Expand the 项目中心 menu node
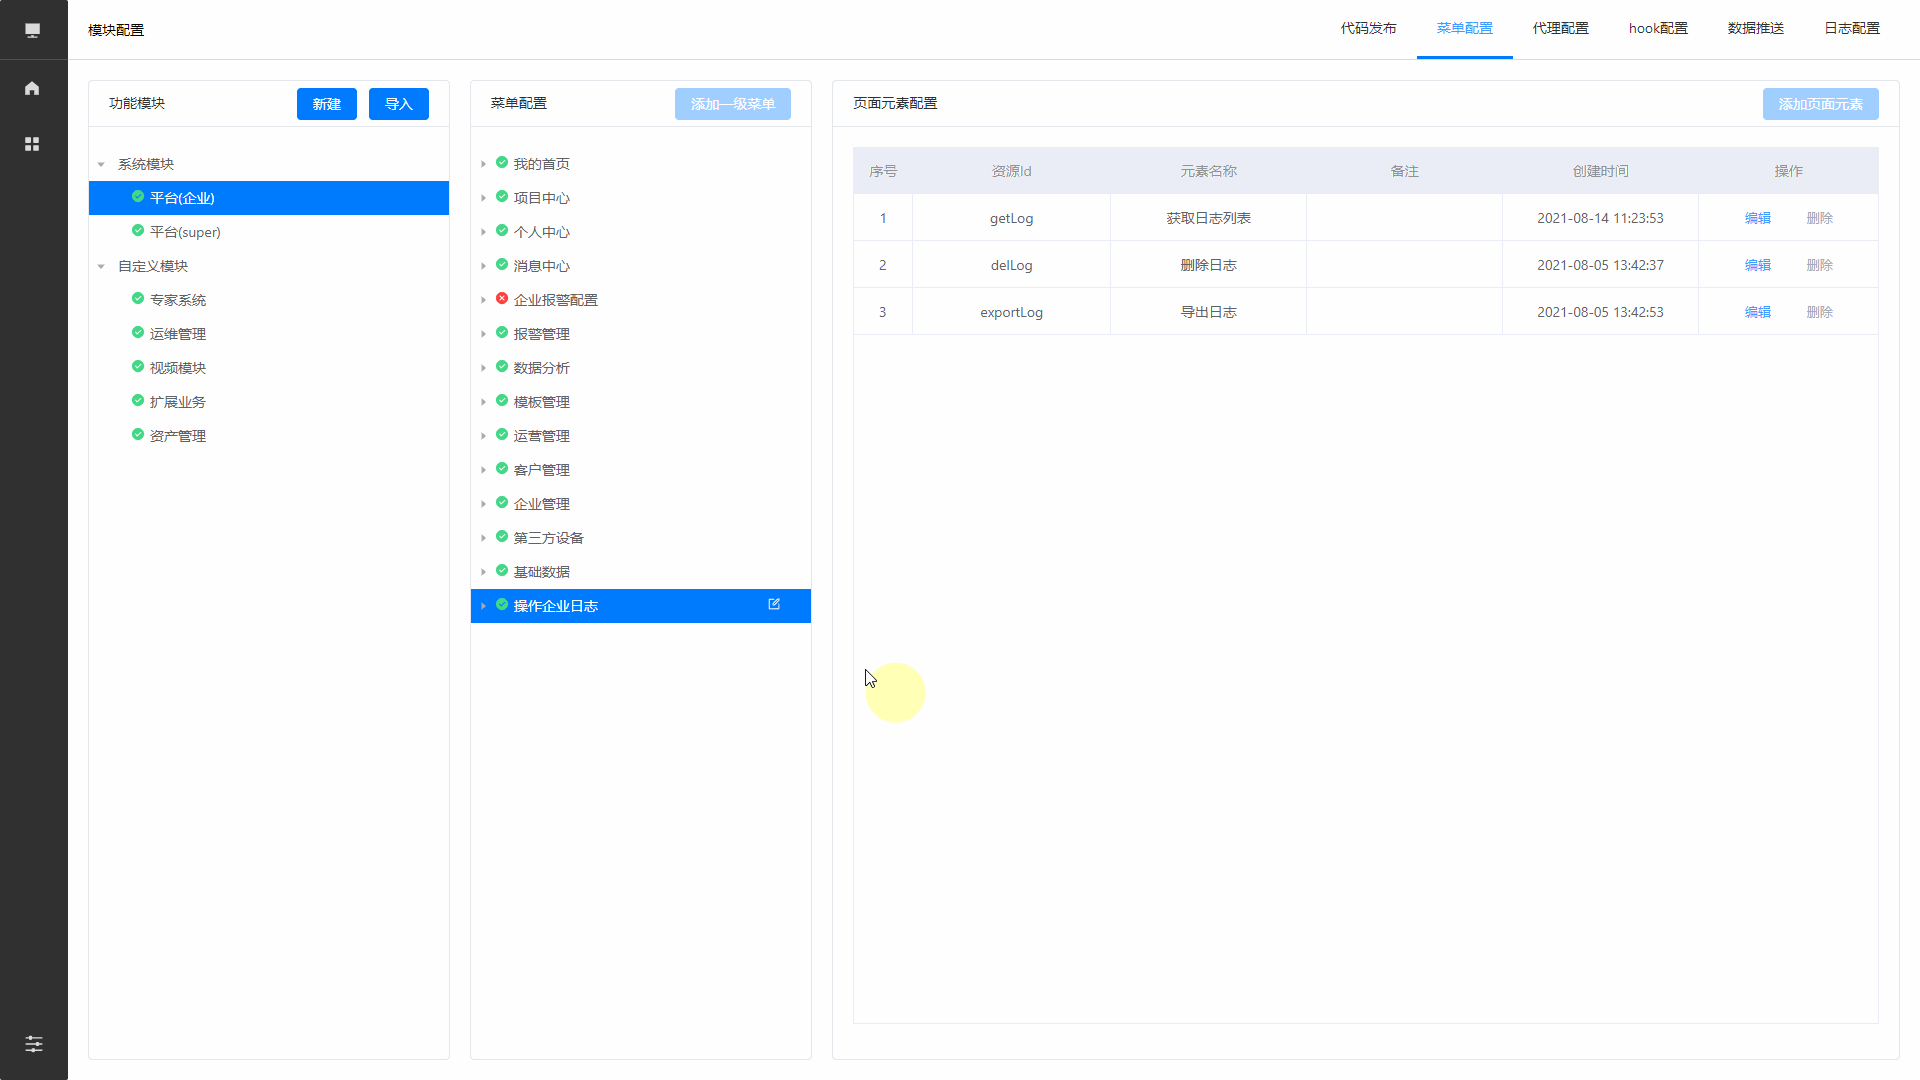The image size is (1920, 1080). tap(483, 198)
